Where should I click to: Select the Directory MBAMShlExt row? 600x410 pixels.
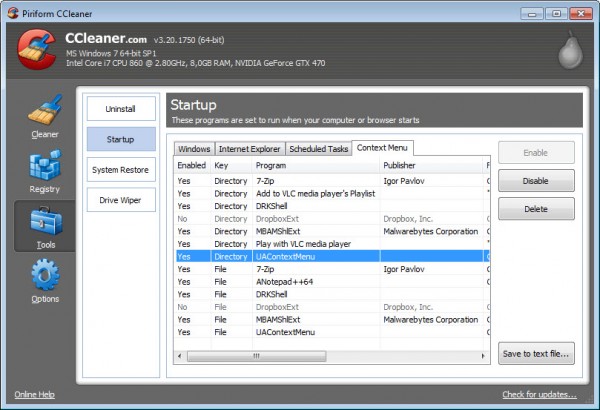tap(332, 231)
